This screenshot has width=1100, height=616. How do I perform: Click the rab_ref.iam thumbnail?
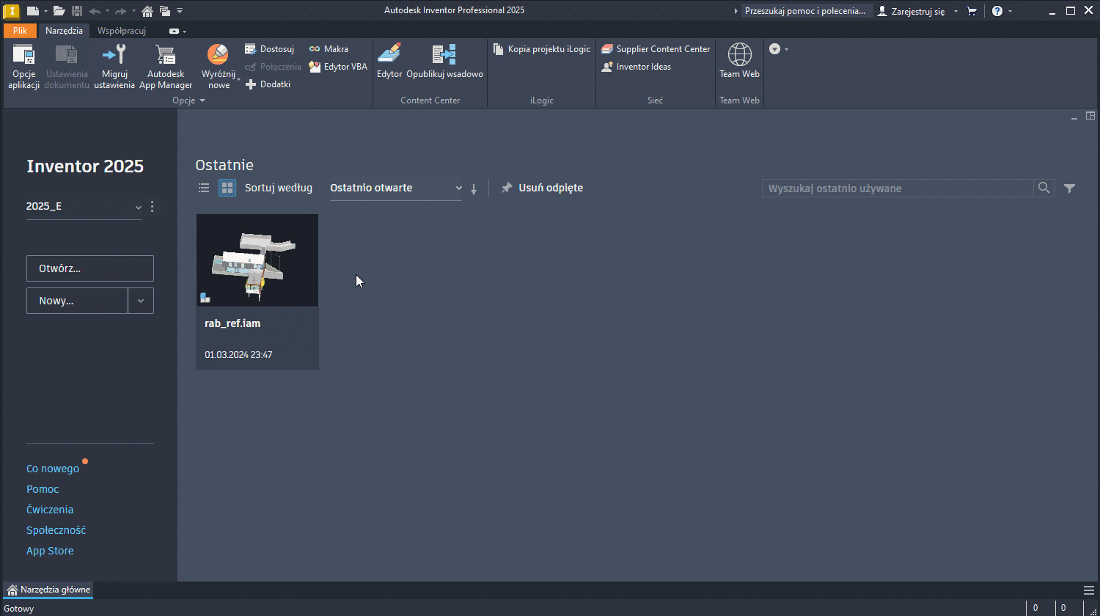(x=257, y=260)
